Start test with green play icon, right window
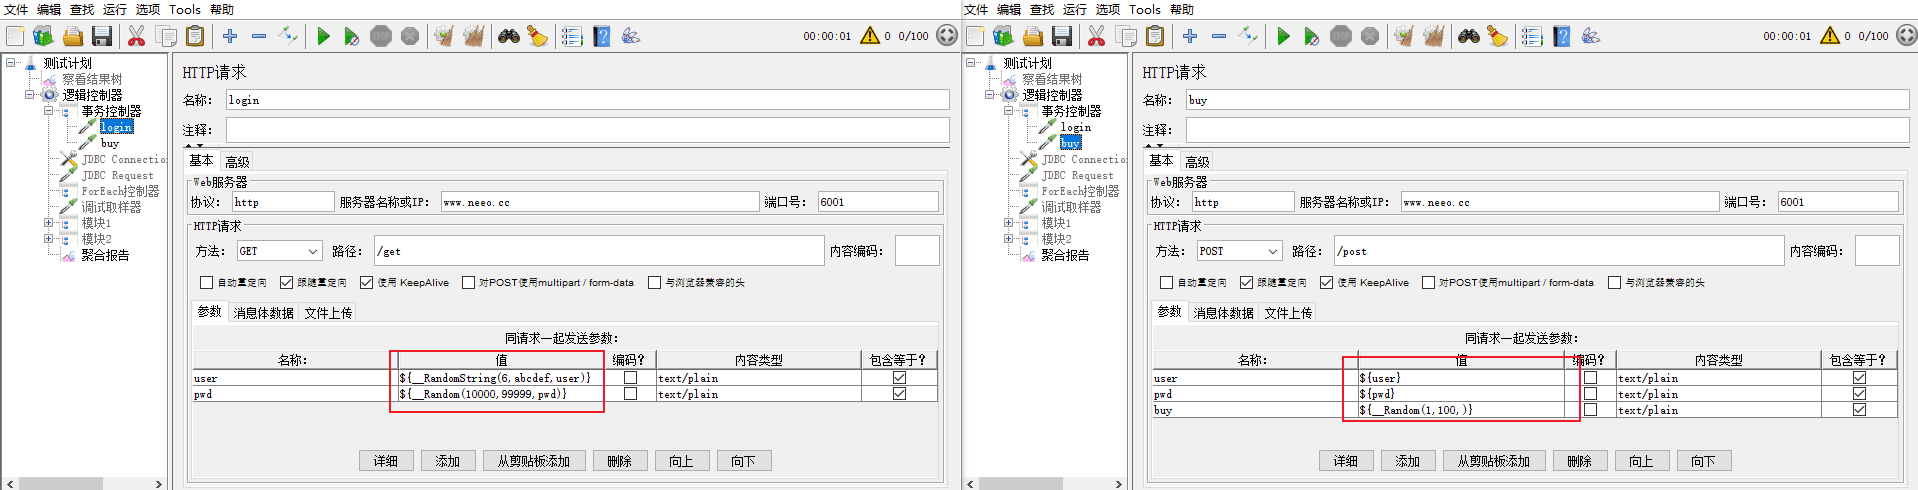The image size is (1918, 490). click(1283, 36)
